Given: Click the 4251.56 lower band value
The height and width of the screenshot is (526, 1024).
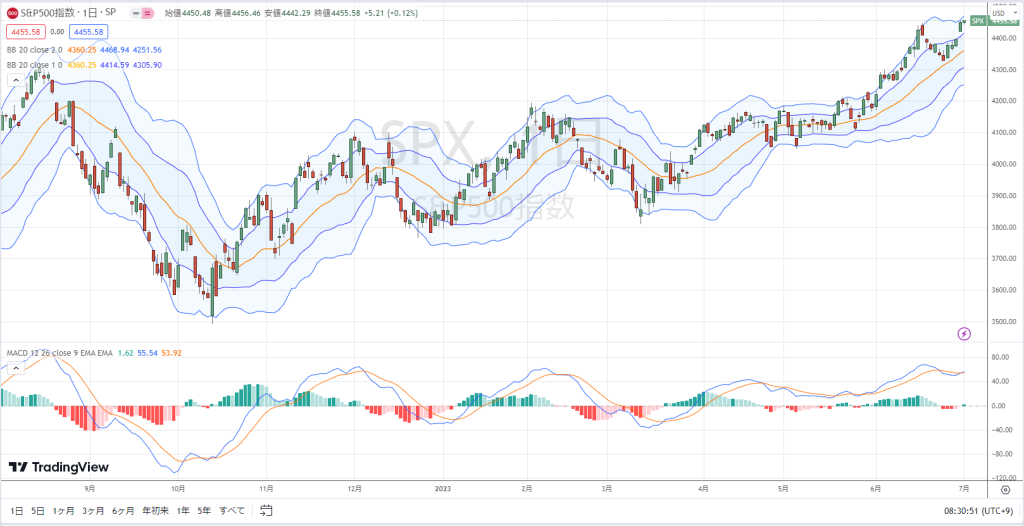Looking at the screenshot, I should 147,50.
